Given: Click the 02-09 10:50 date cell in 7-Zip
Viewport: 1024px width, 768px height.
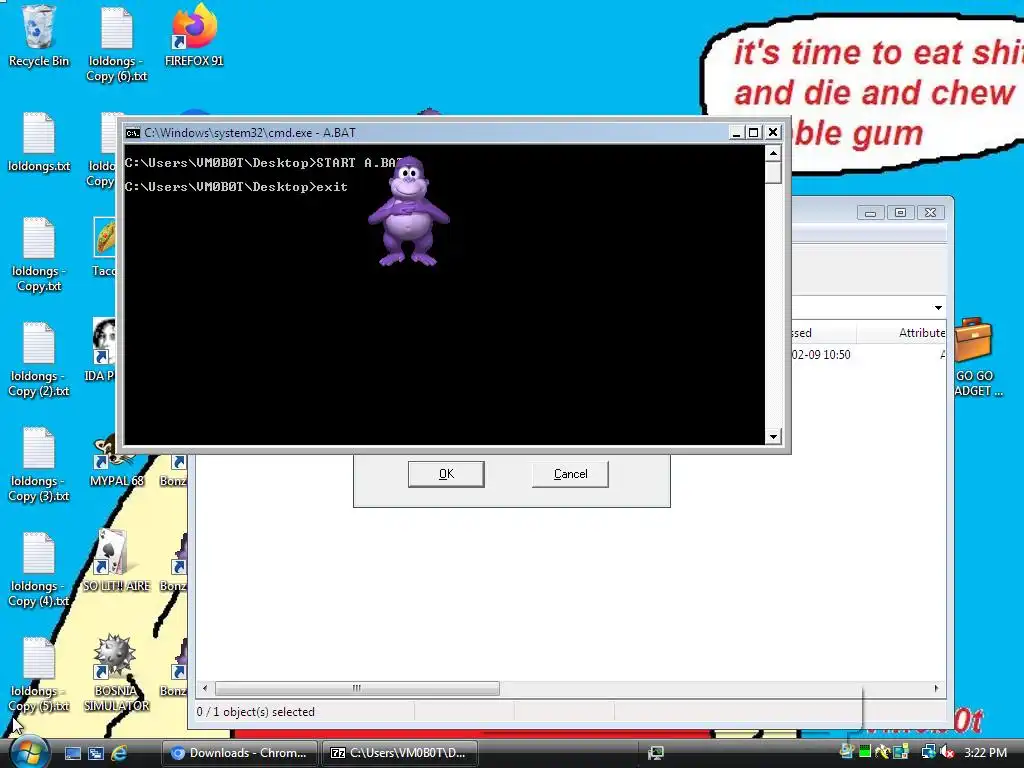Looking at the screenshot, I should pyautogui.click(x=821, y=355).
